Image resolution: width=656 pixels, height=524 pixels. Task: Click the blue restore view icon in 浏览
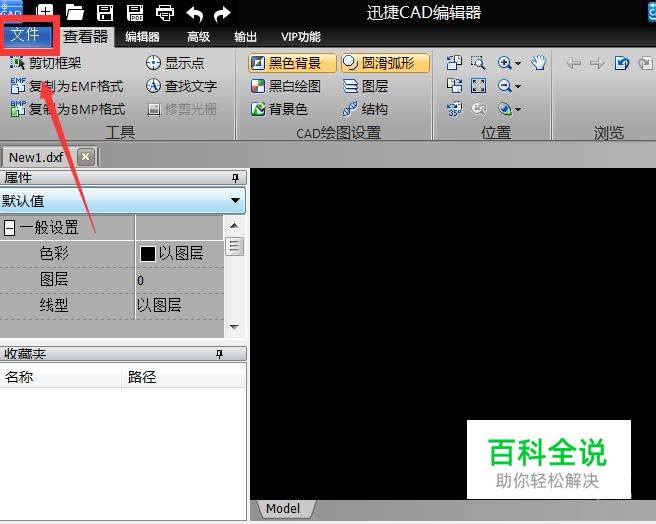pos(622,63)
